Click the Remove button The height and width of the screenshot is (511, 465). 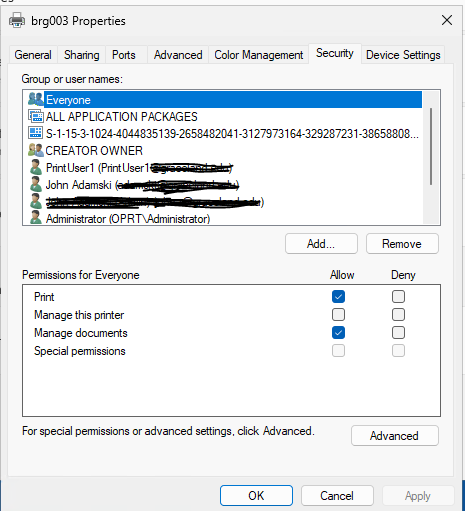(402, 244)
